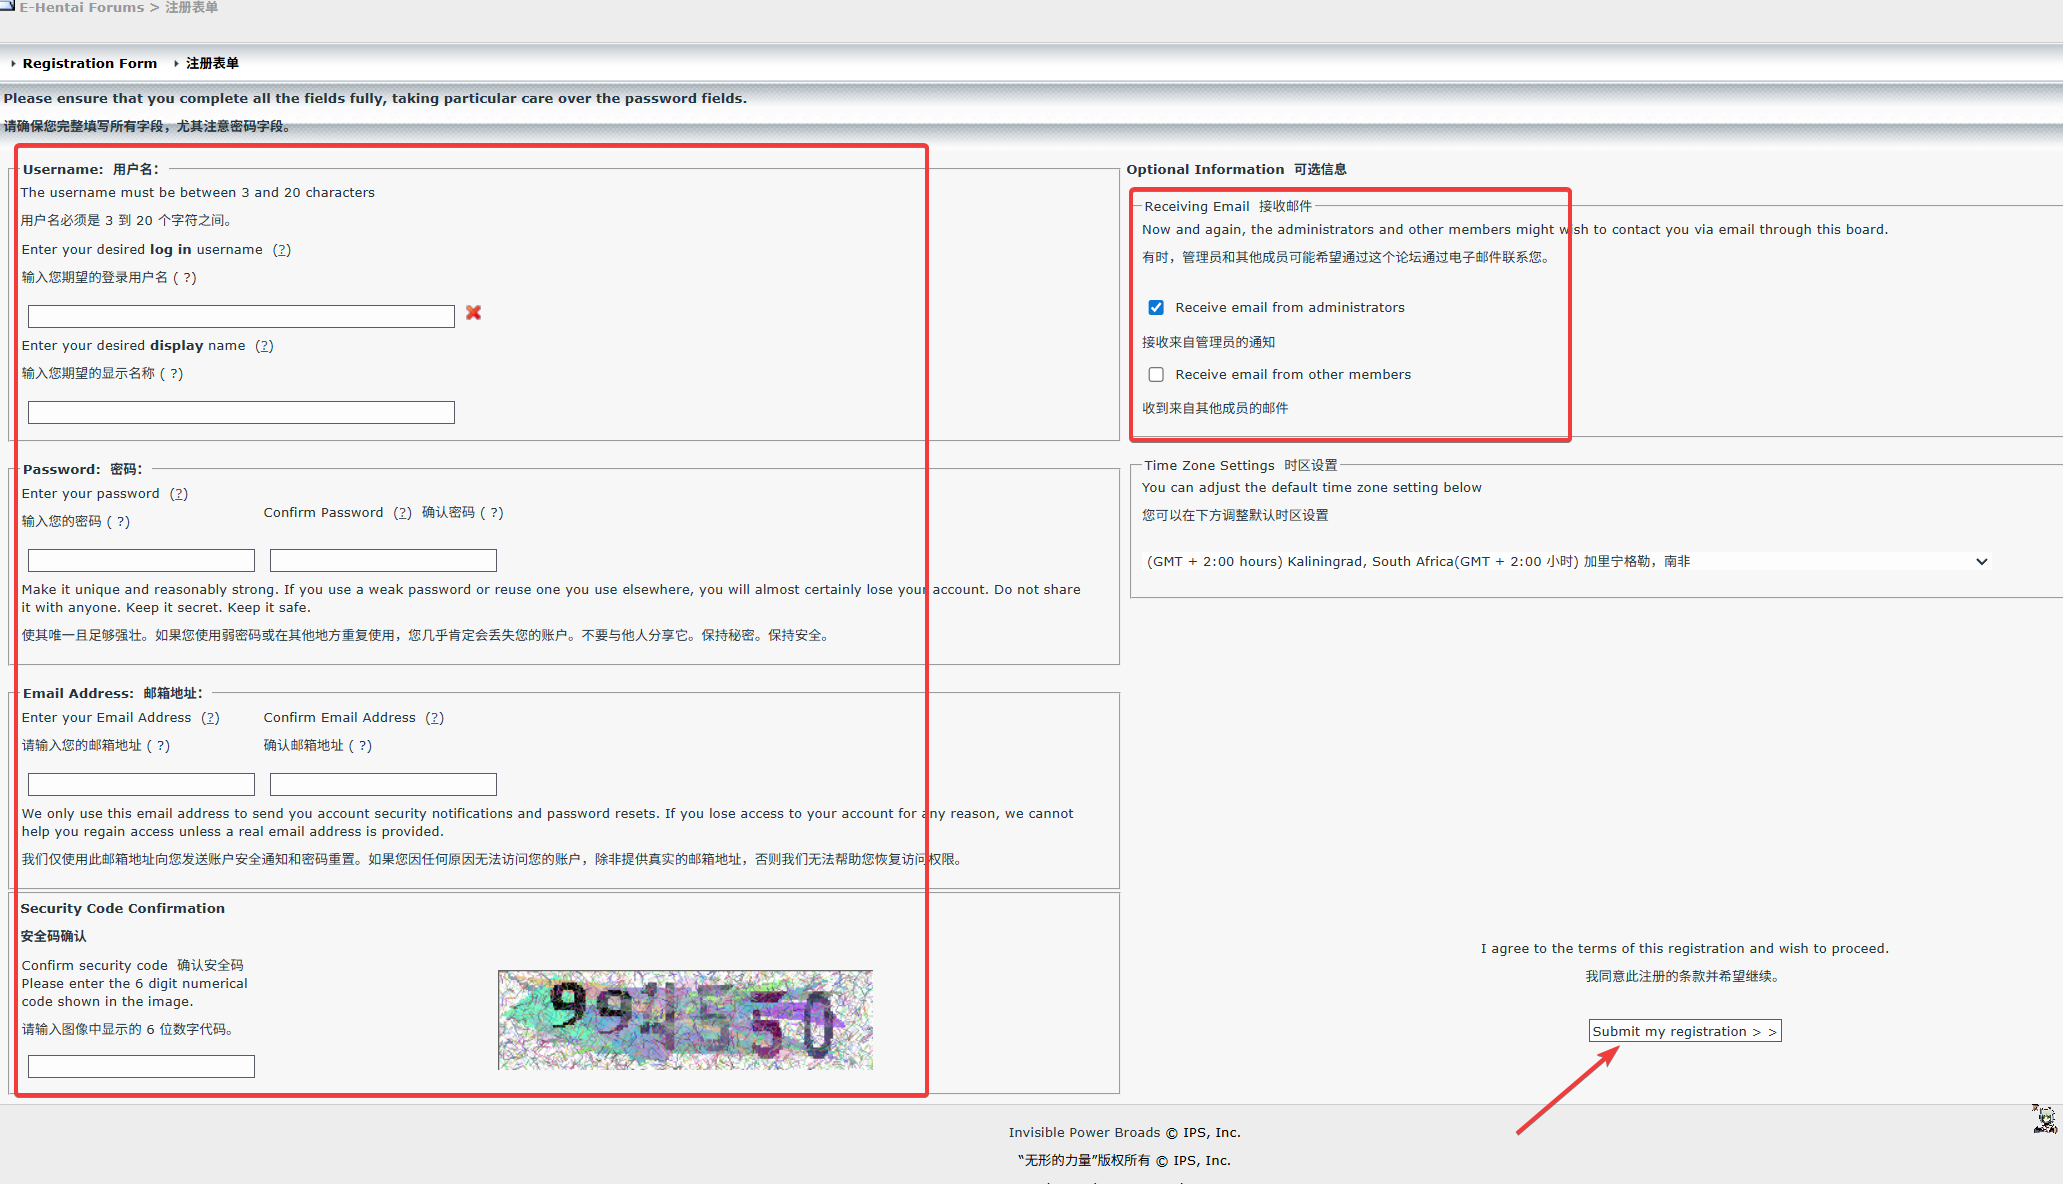Go to E-Hentai Forums breadcrumb link

pyautogui.click(x=82, y=7)
